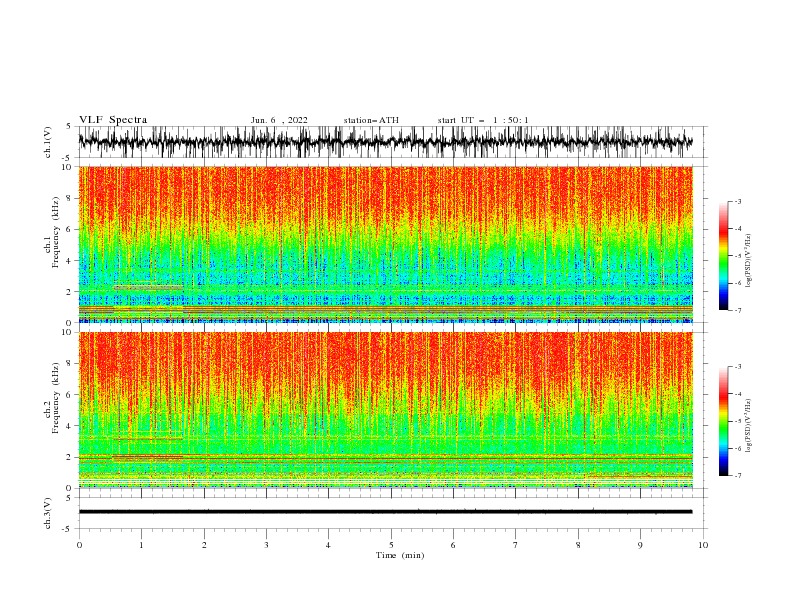Screen dimensions: 792x612
Task: Click the ch.3 flat waveform trace
Action: 385,512
